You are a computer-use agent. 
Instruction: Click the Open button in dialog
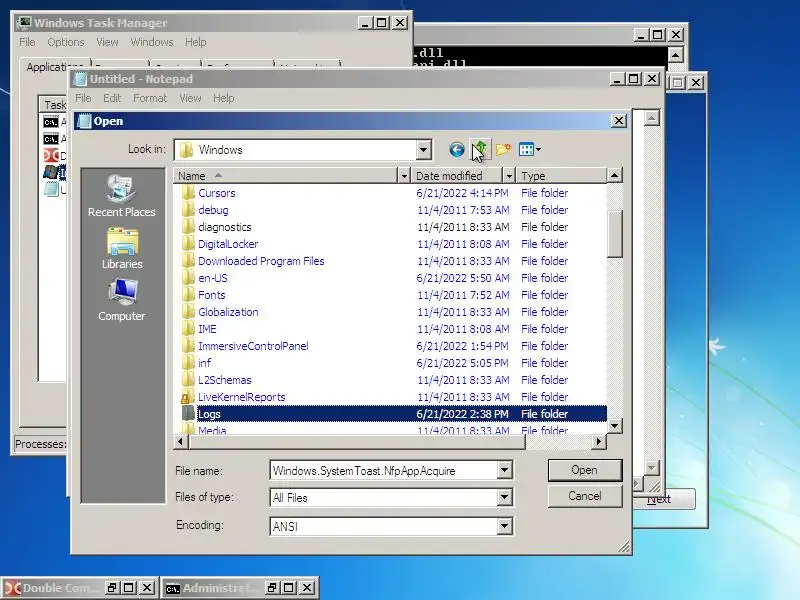click(585, 470)
